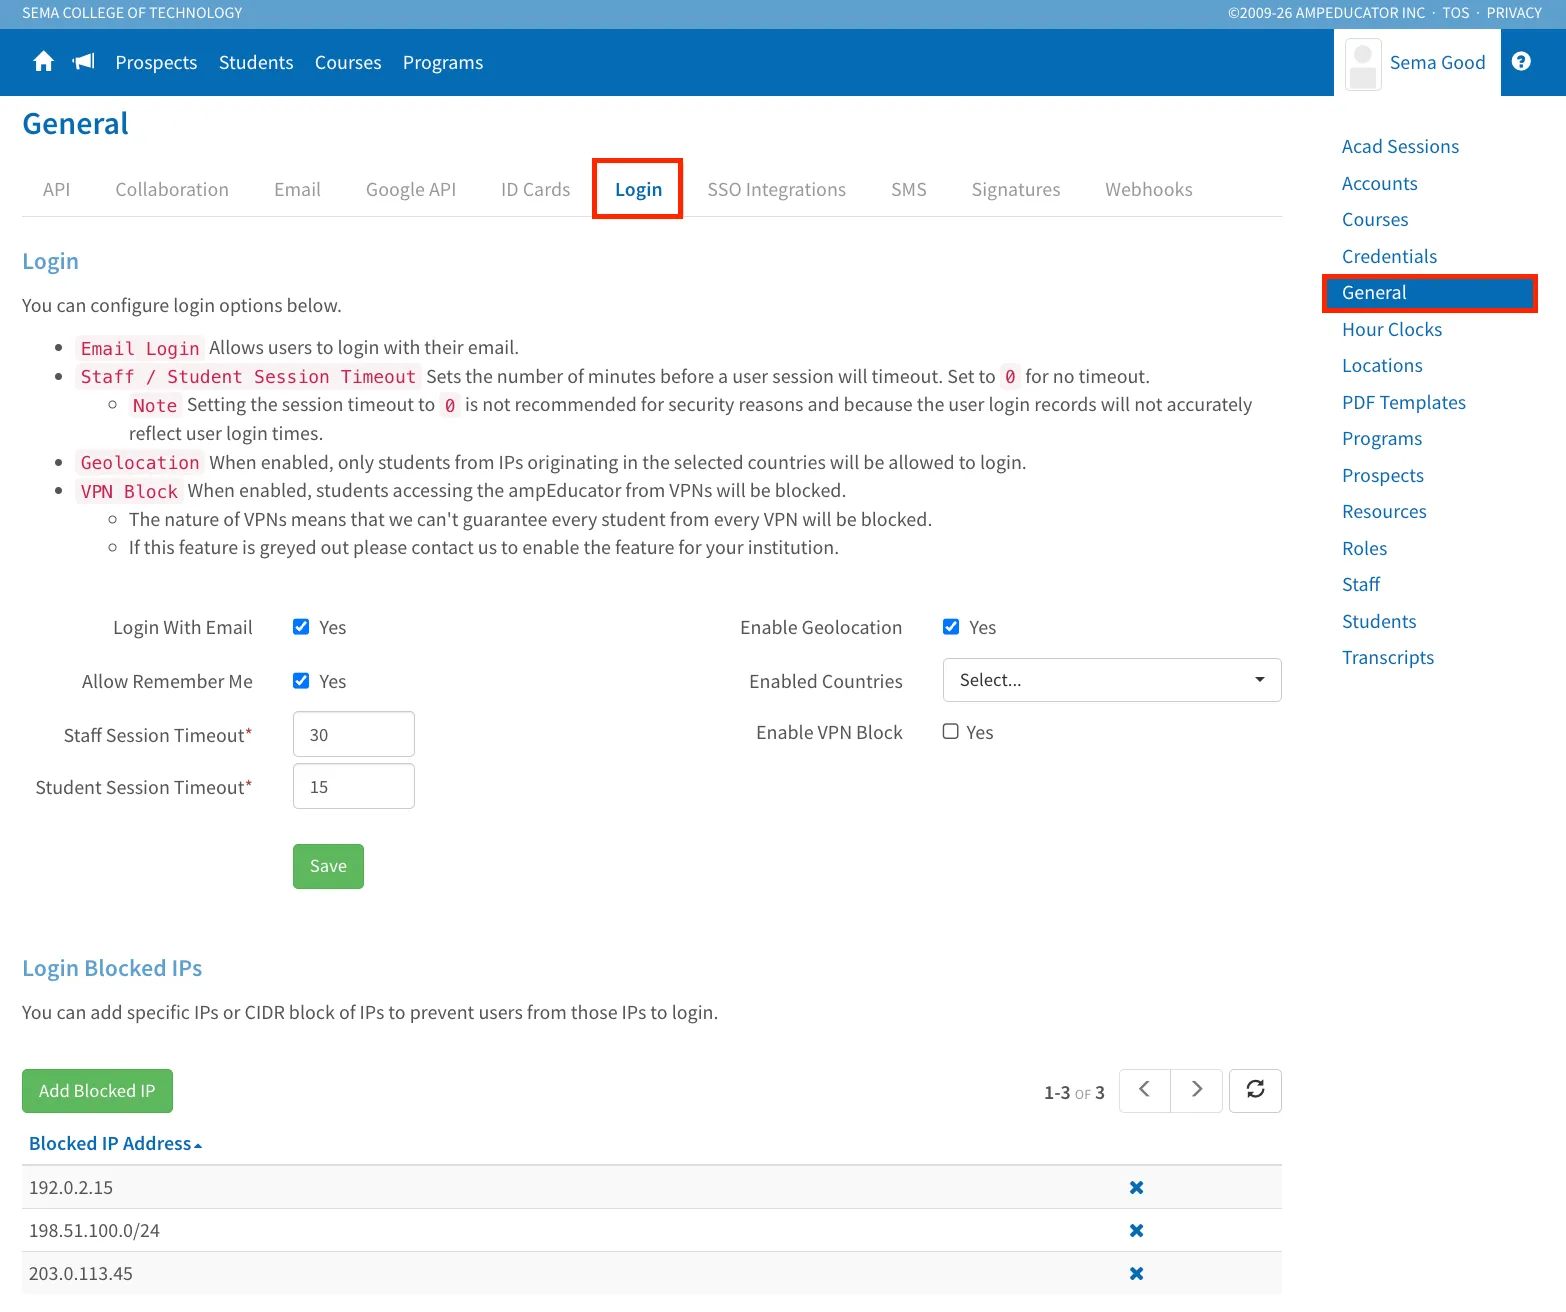
Task: Focus the Student Session Timeout field
Action: (354, 786)
